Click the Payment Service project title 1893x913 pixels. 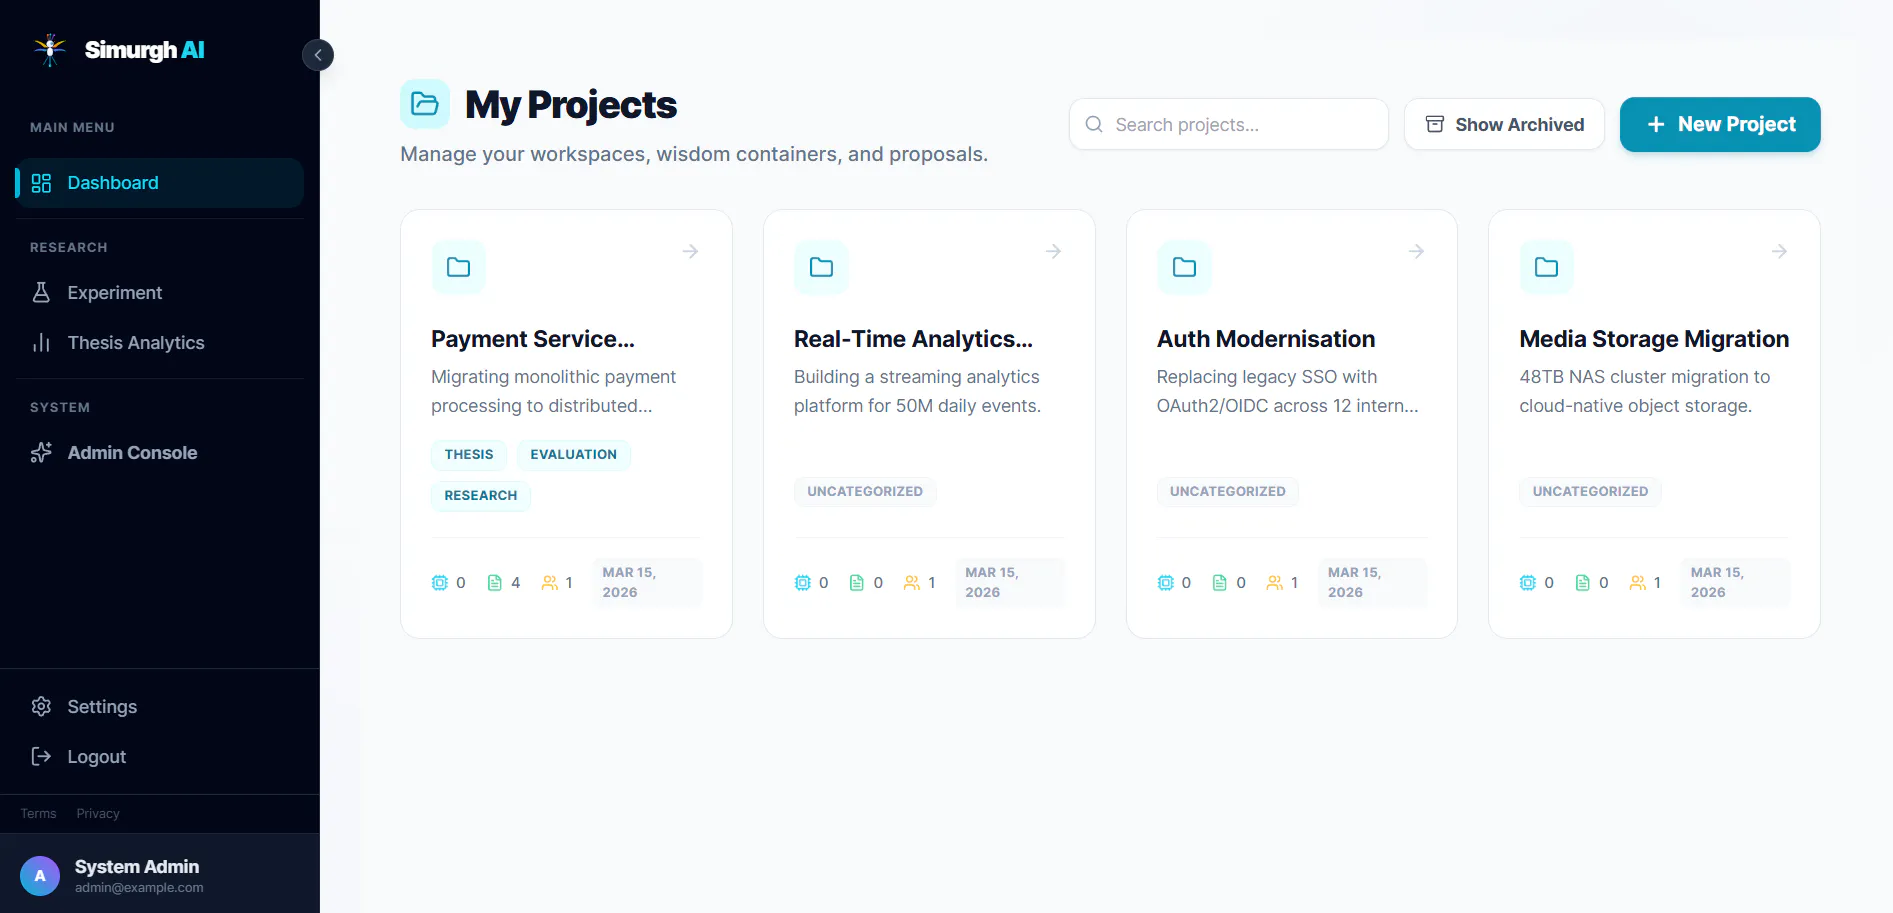click(x=533, y=339)
